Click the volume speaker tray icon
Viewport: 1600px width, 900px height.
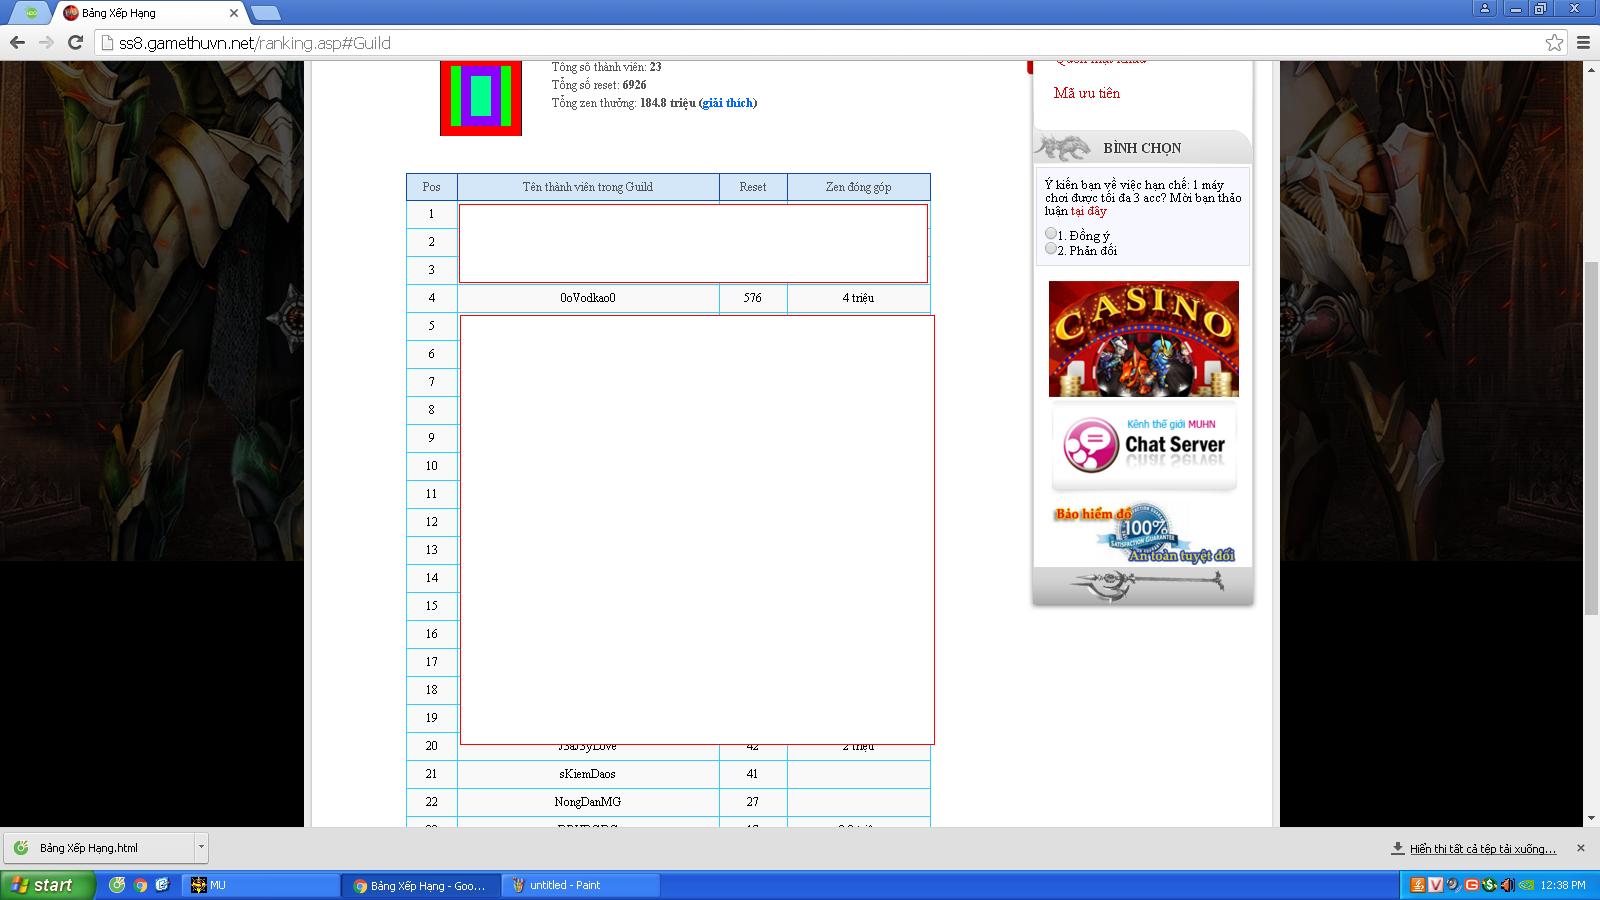1507,885
